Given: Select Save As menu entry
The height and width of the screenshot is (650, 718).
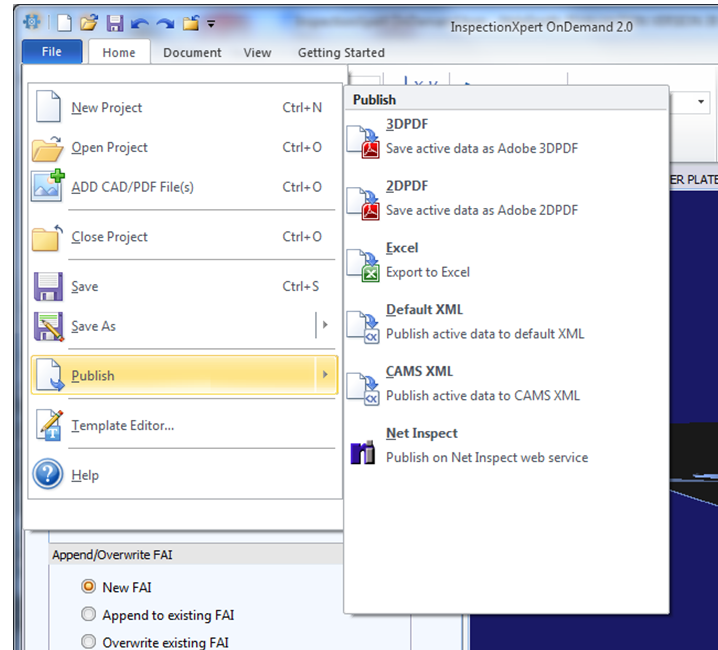Looking at the screenshot, I should 173,326.
